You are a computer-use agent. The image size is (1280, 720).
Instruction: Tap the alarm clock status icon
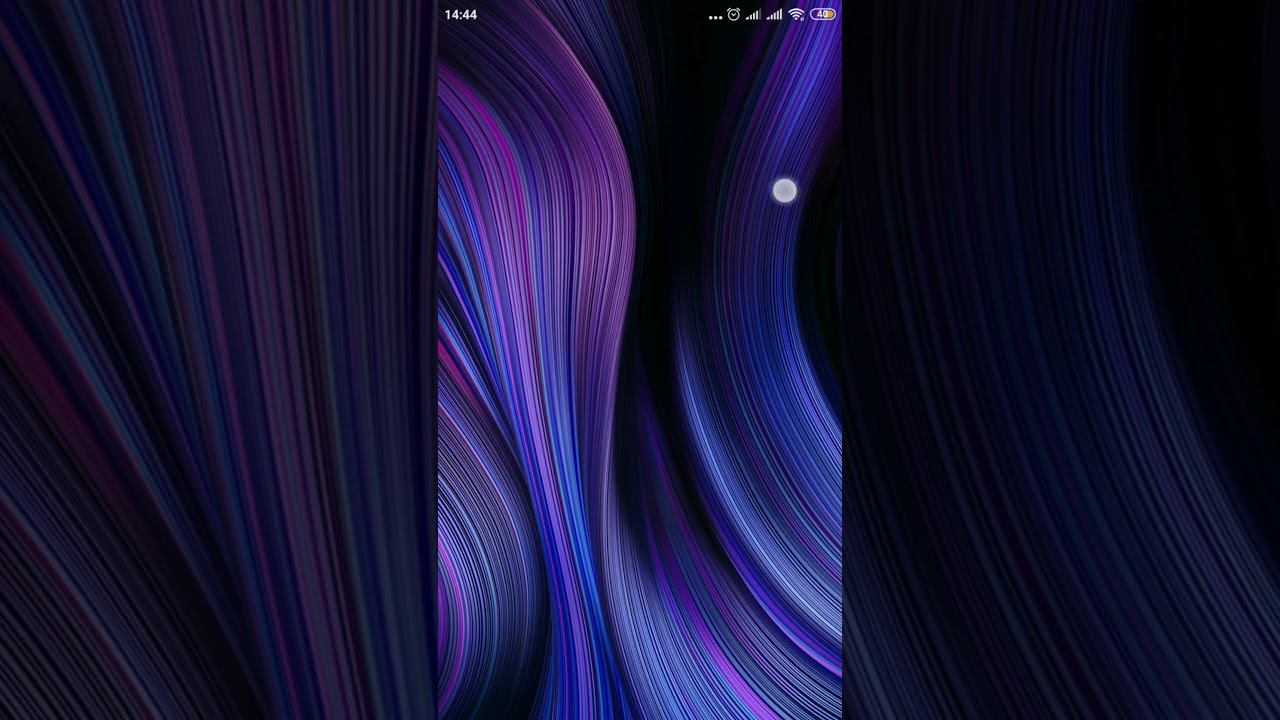(x=733, y=14)
